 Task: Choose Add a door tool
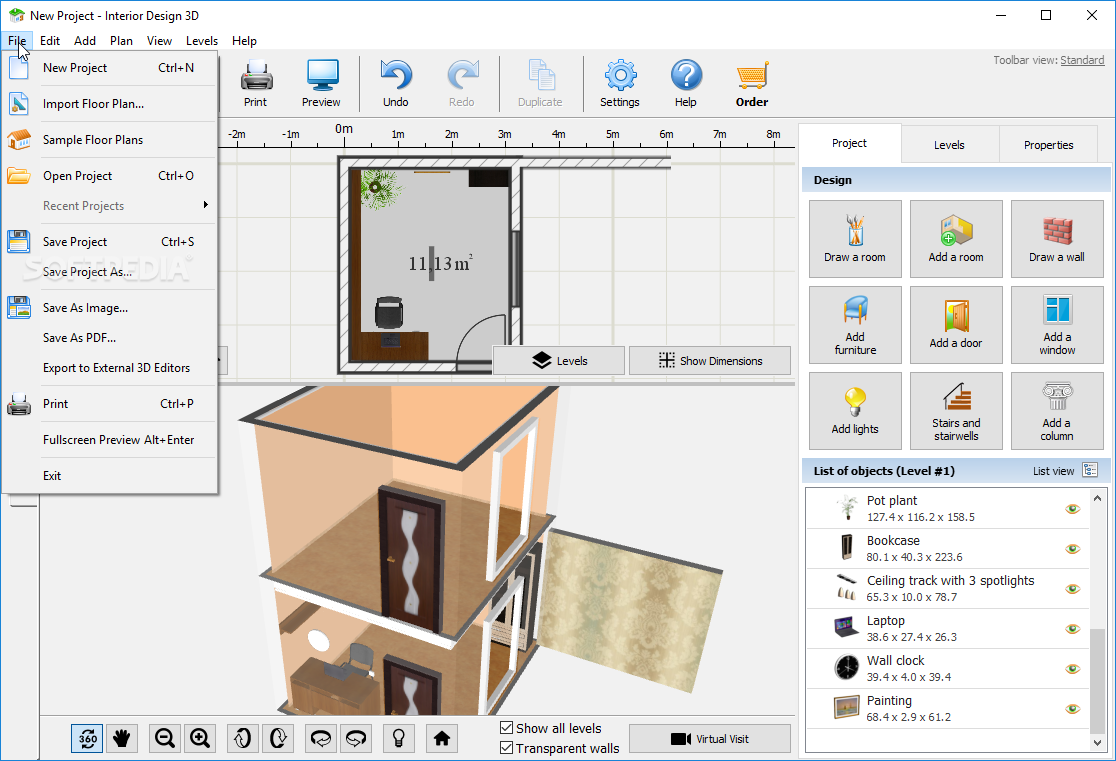pyautogui.click(x=956, y=325)
